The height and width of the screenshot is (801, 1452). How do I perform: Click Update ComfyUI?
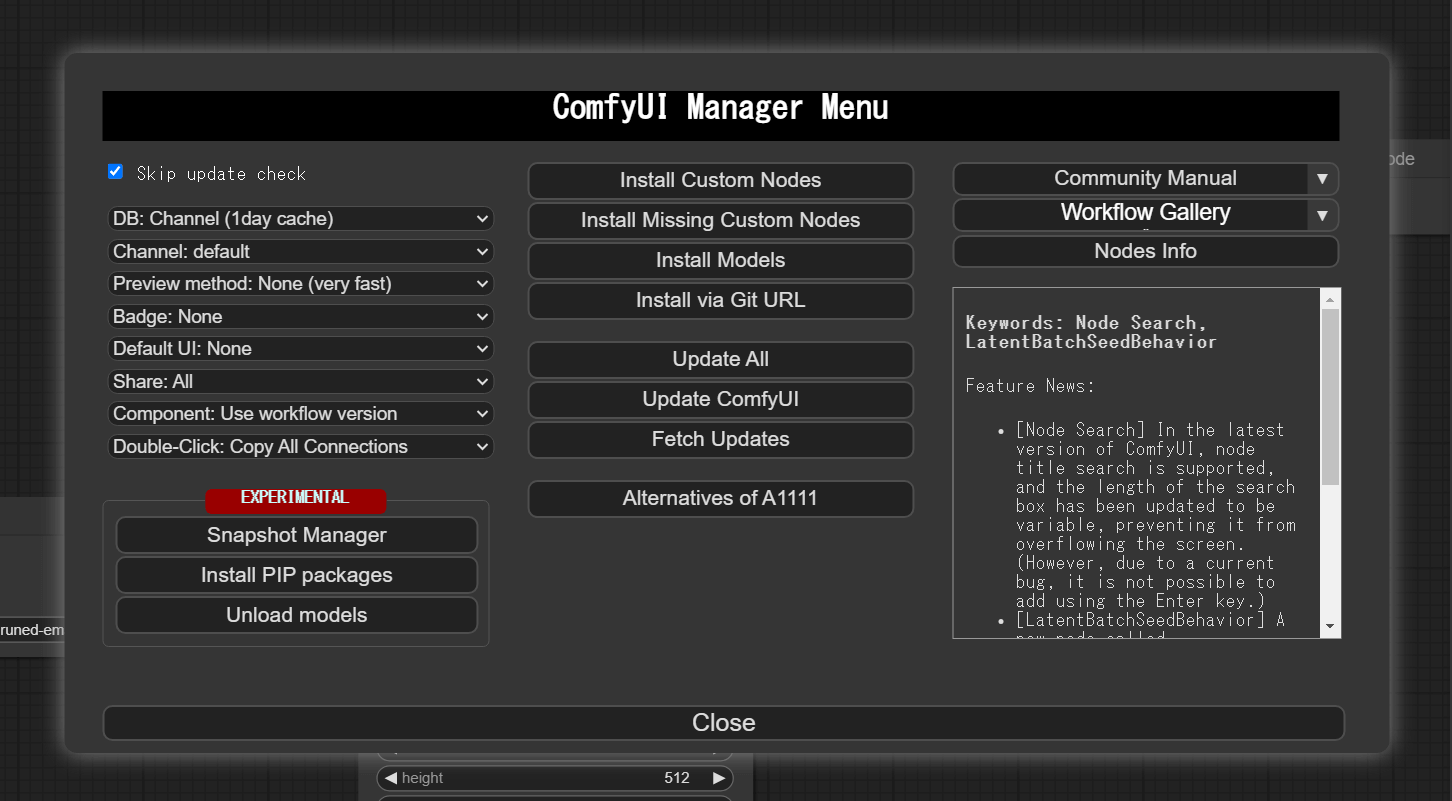(720, 399)
